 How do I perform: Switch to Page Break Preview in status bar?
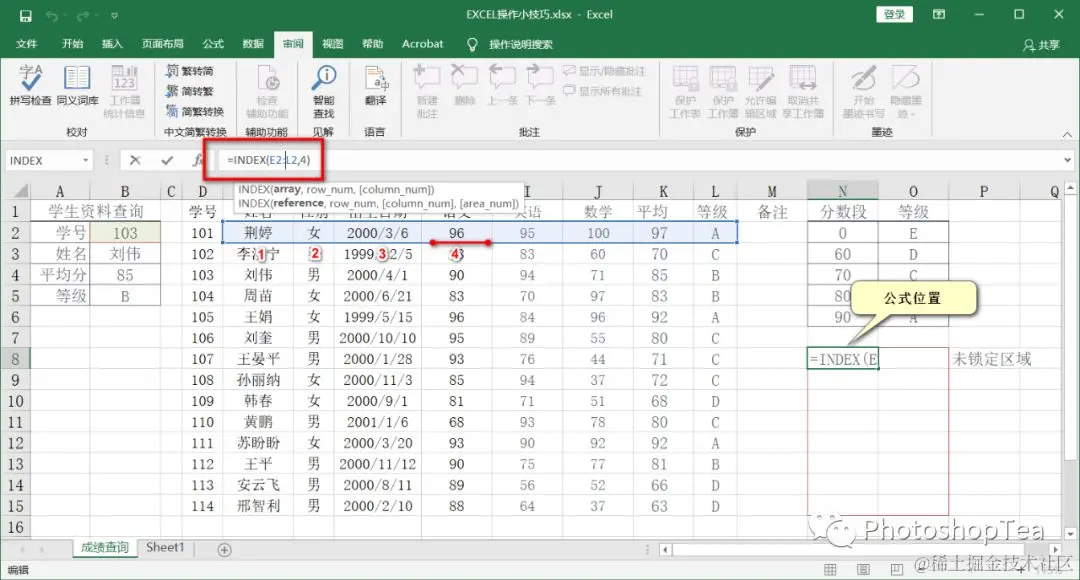(x=896, y=569)
